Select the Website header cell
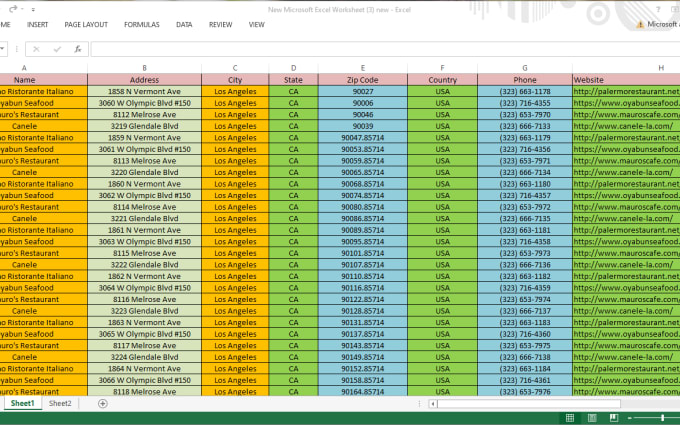 point(626,80)
